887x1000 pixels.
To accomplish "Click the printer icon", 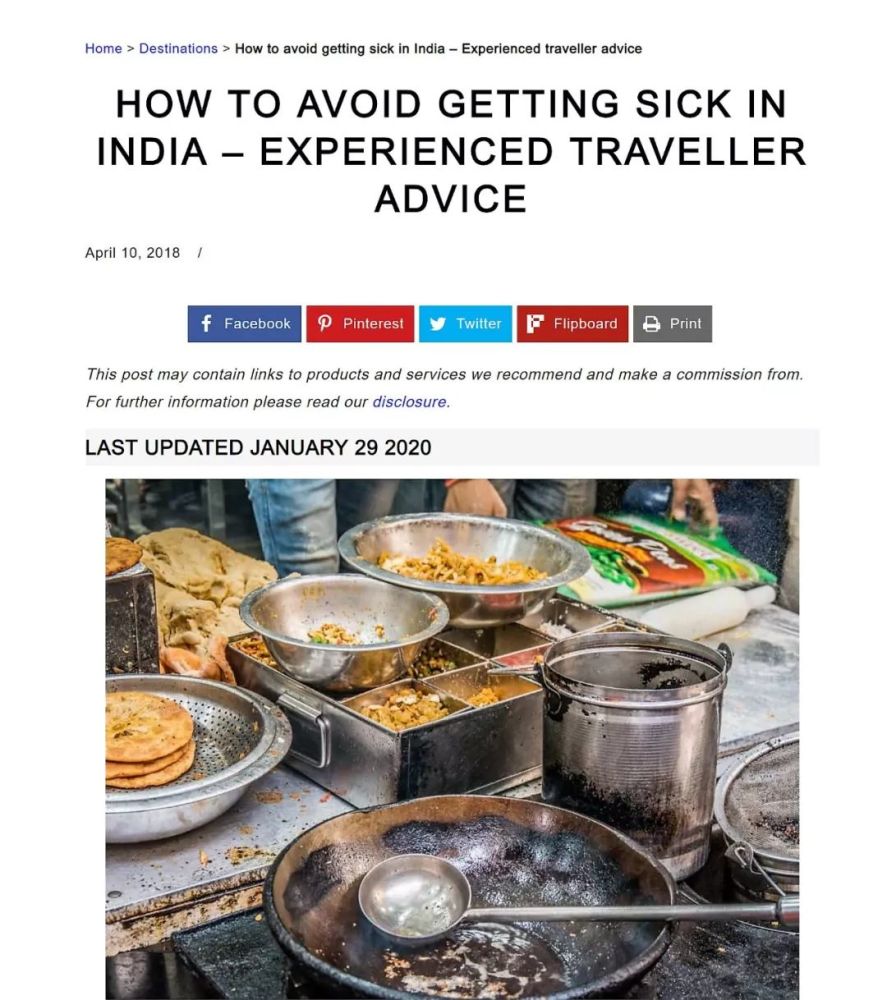I will tap(651, 324).
